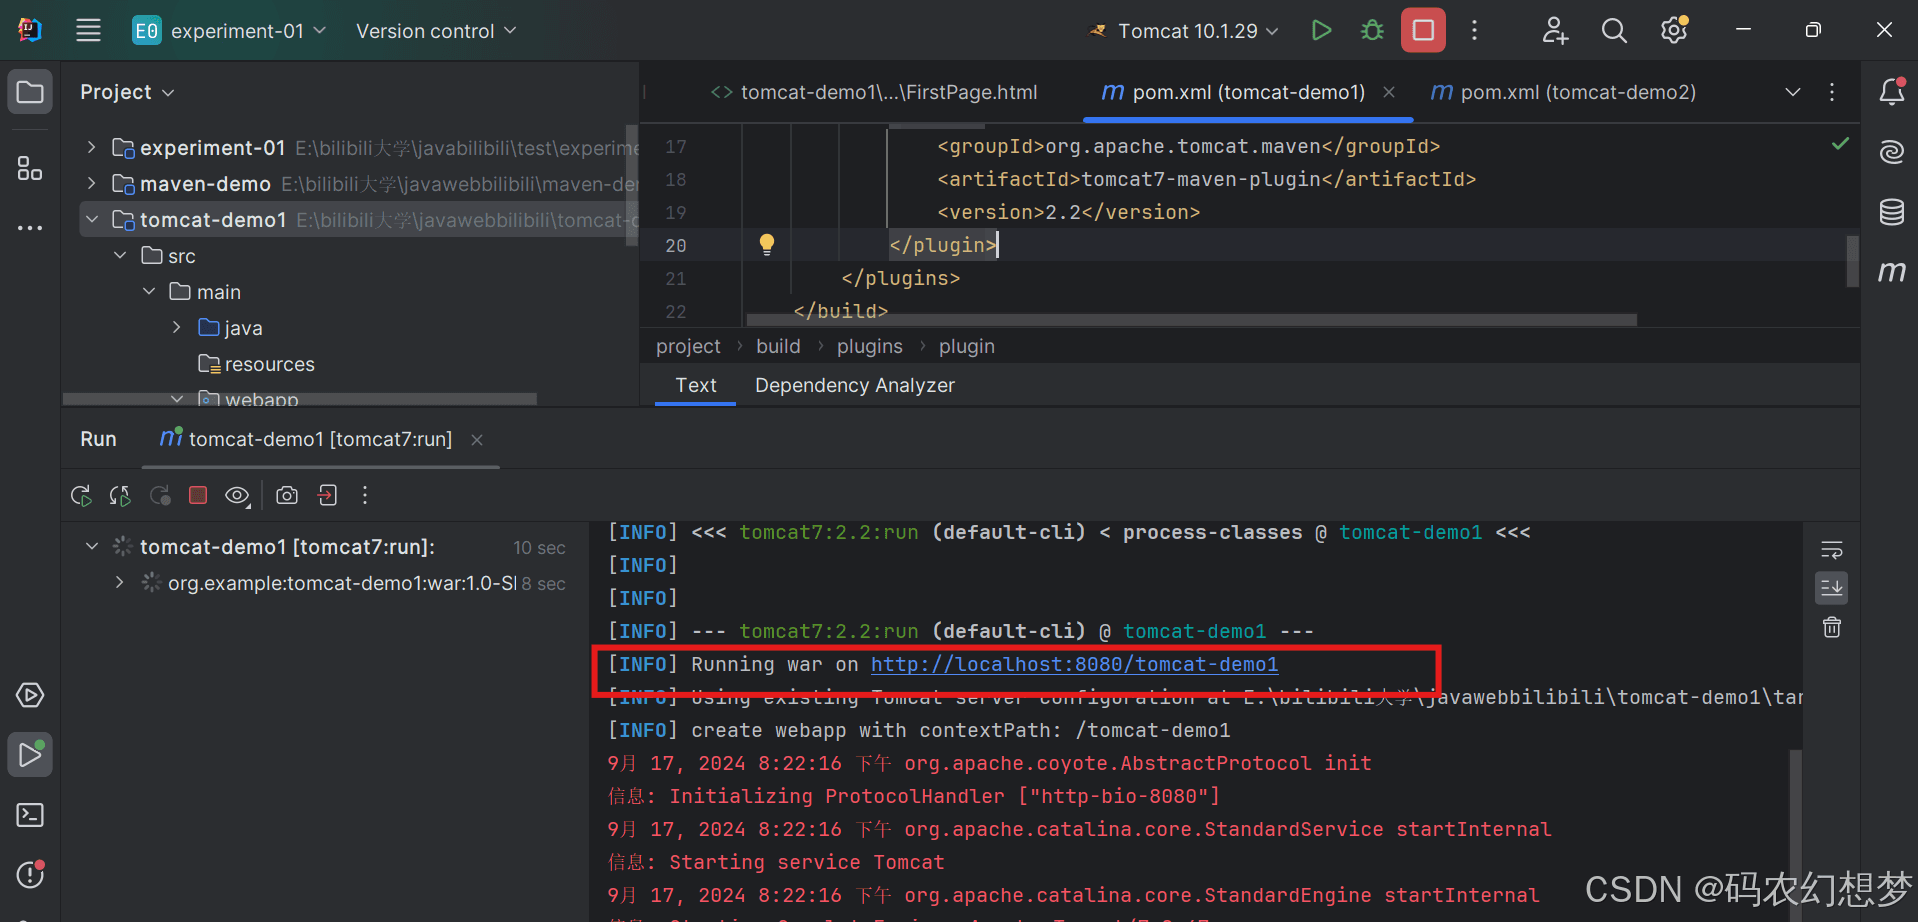
Task: Click the intention lightbulb on line 20
Action: click(766, 244)
